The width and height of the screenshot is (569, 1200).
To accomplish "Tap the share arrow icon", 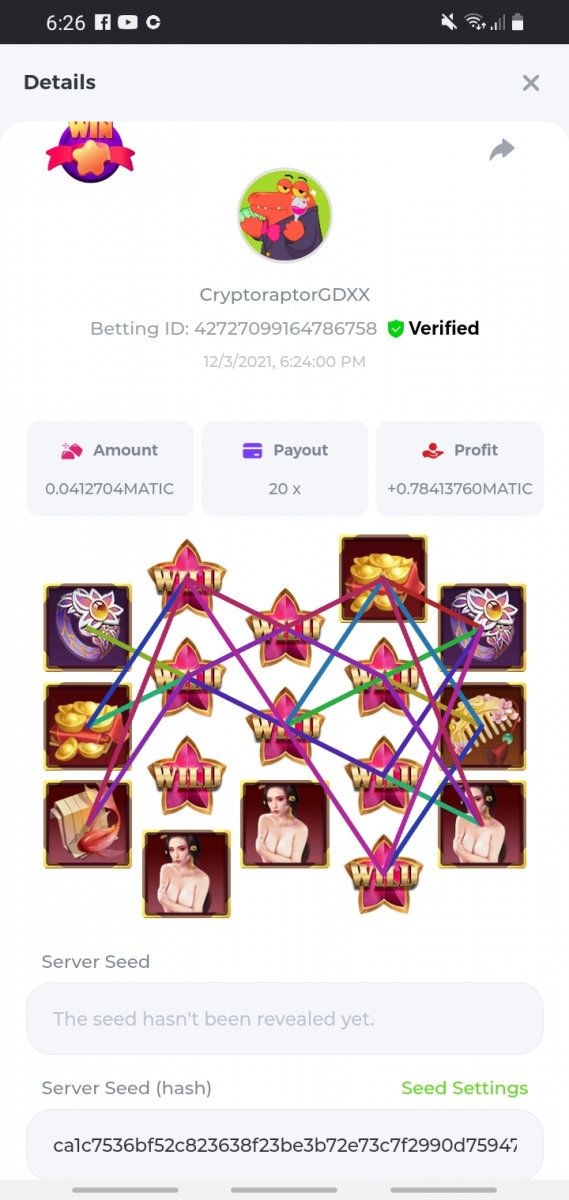I will coord(501,150).
